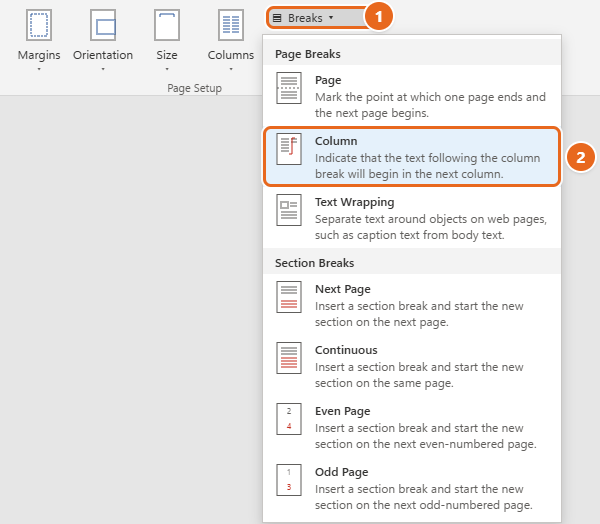Click the 'Page Setup' group label
The width and height of the screenshot is (600, 524).
click(194, 88)
